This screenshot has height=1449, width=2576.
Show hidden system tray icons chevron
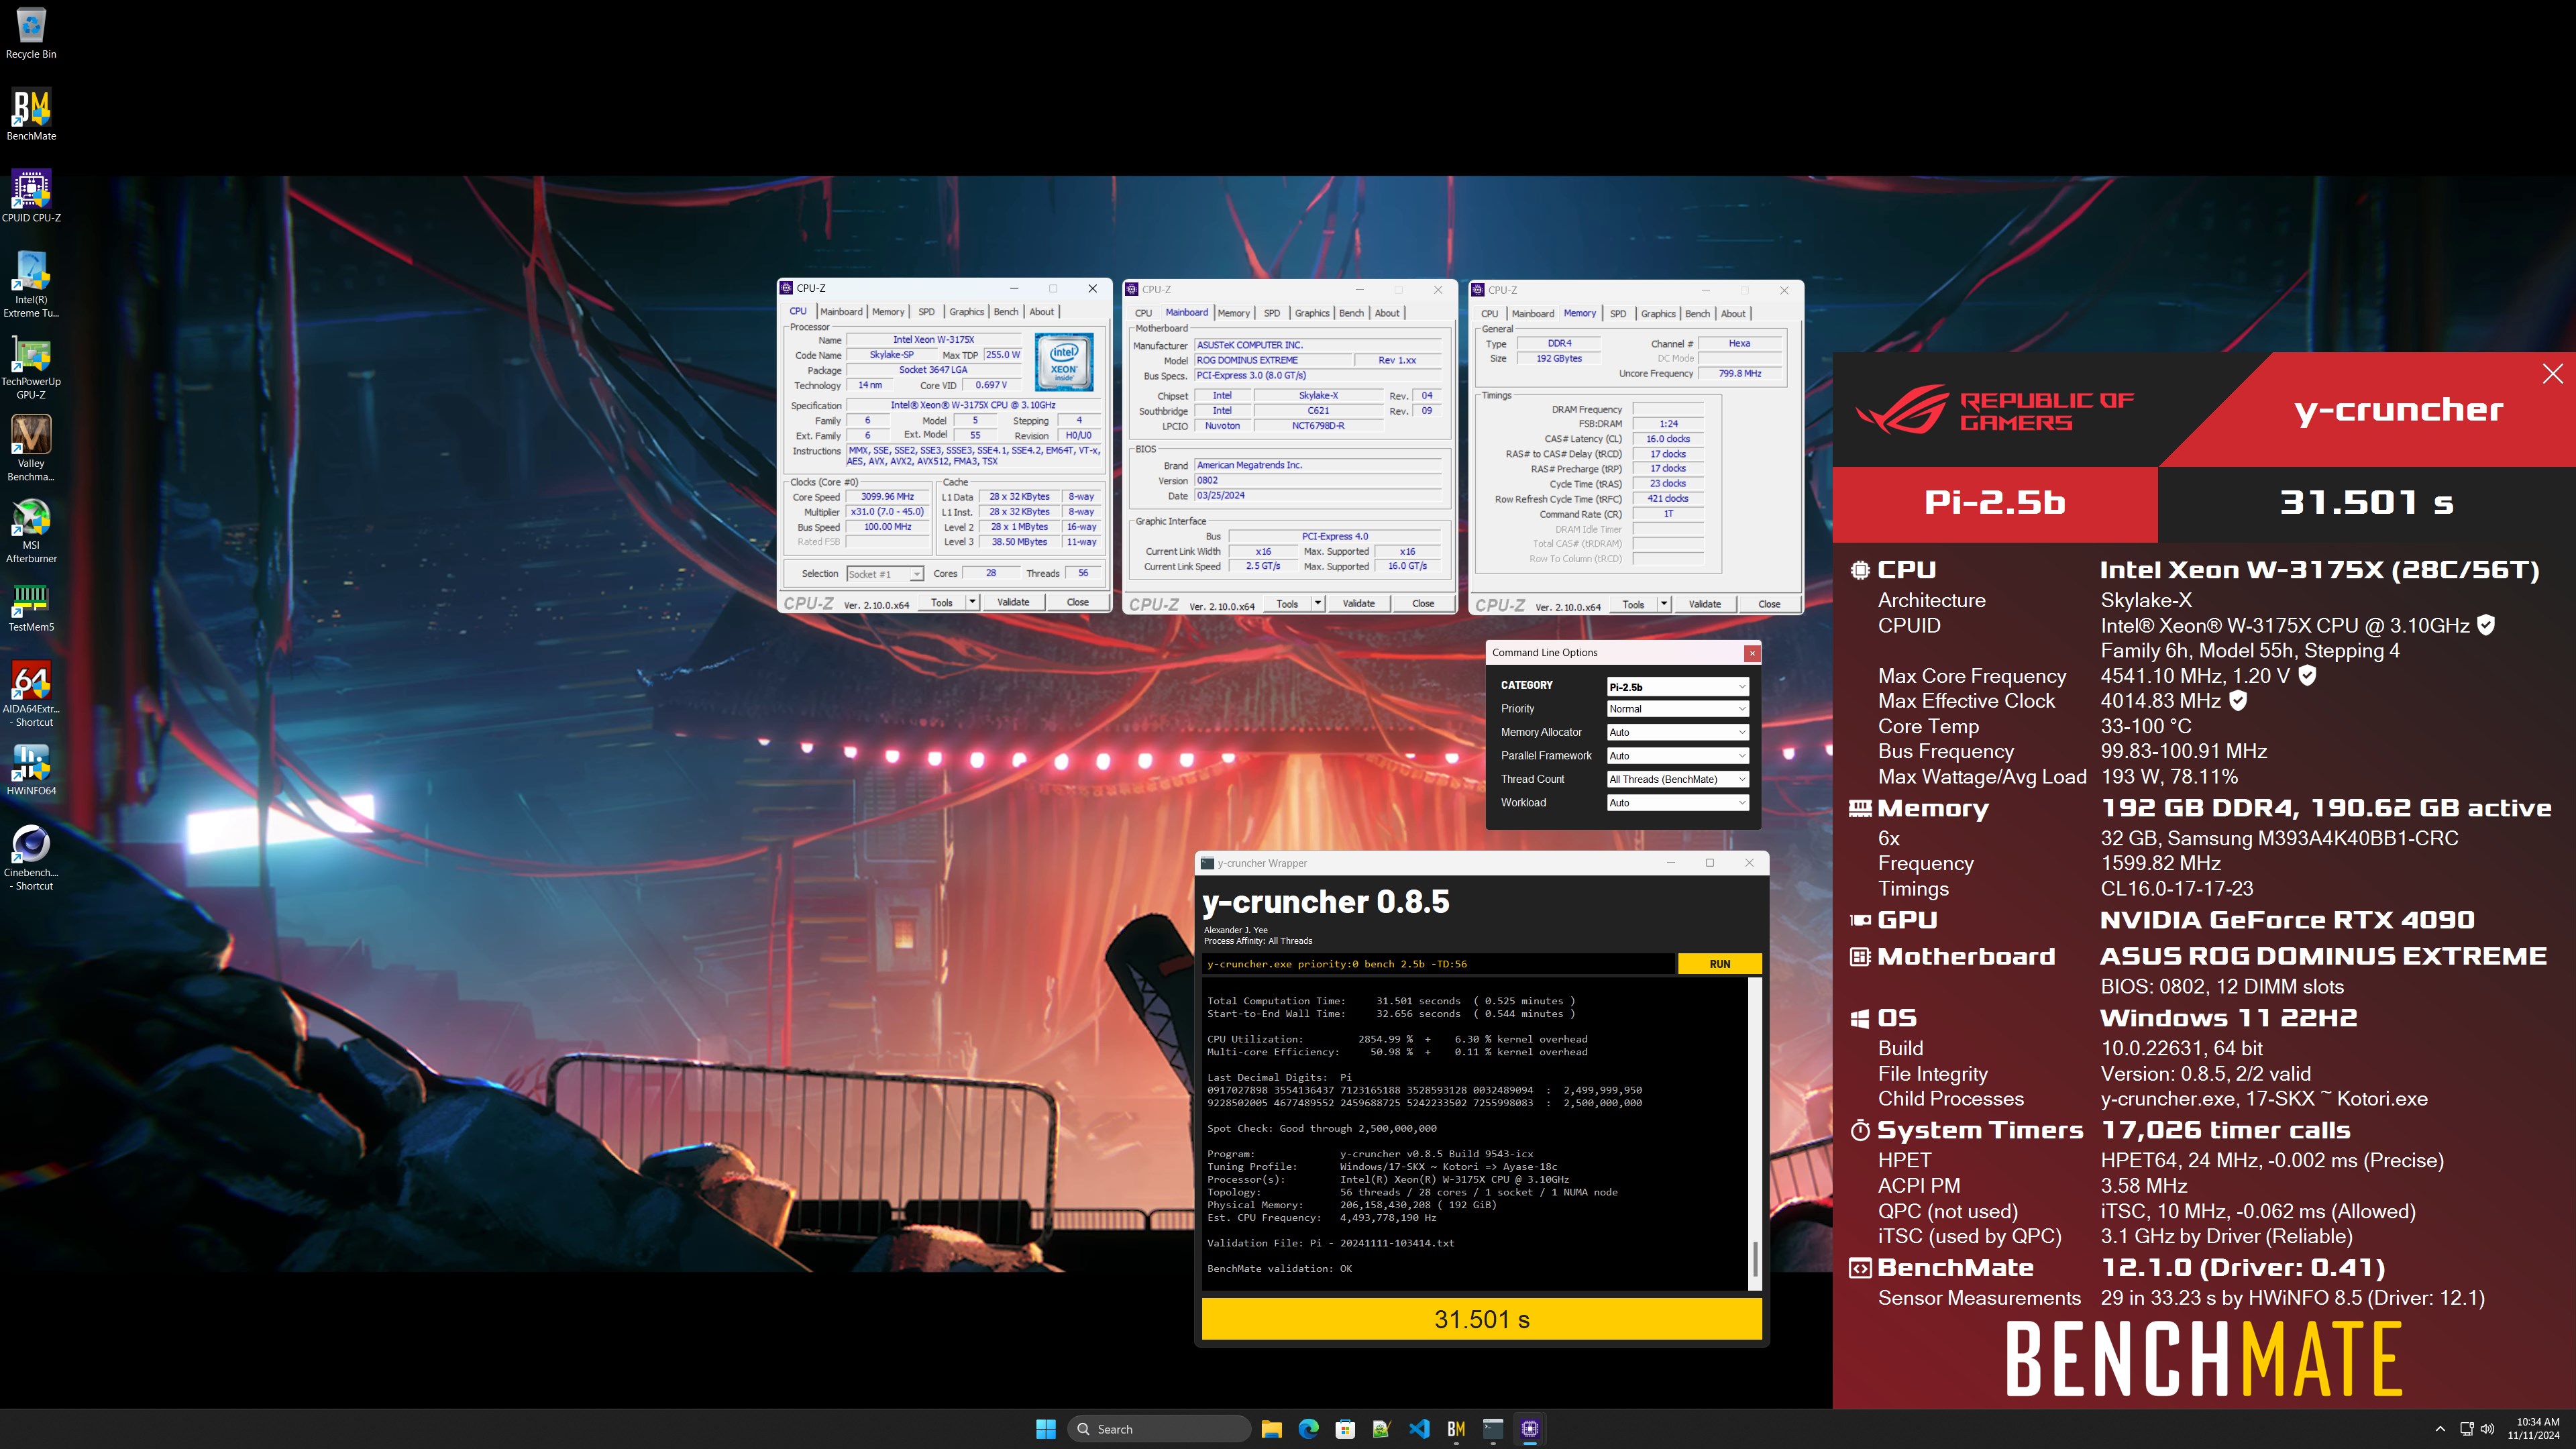point(2440,1429)
